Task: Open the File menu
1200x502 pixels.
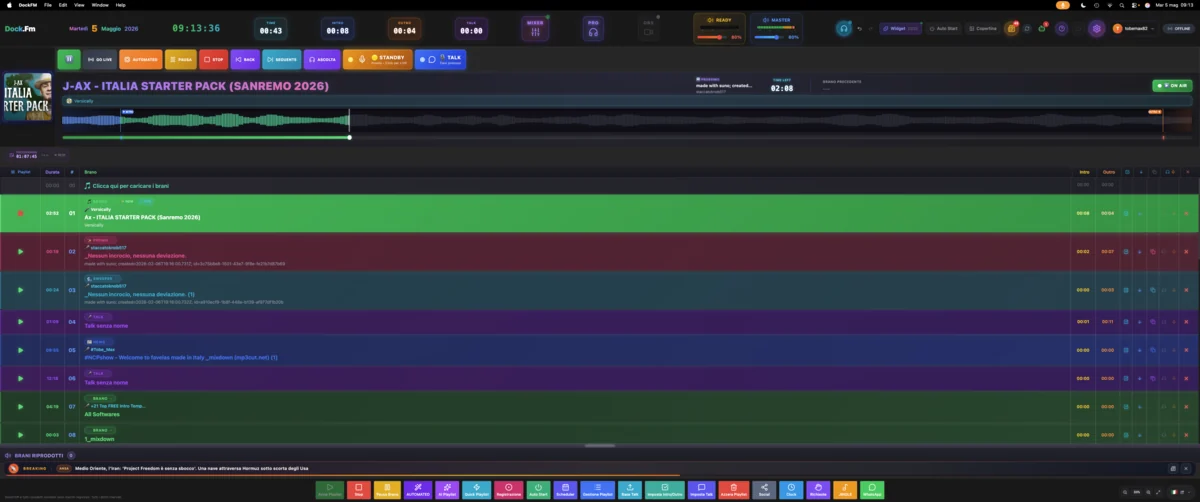Action: [x=48, y=4]
